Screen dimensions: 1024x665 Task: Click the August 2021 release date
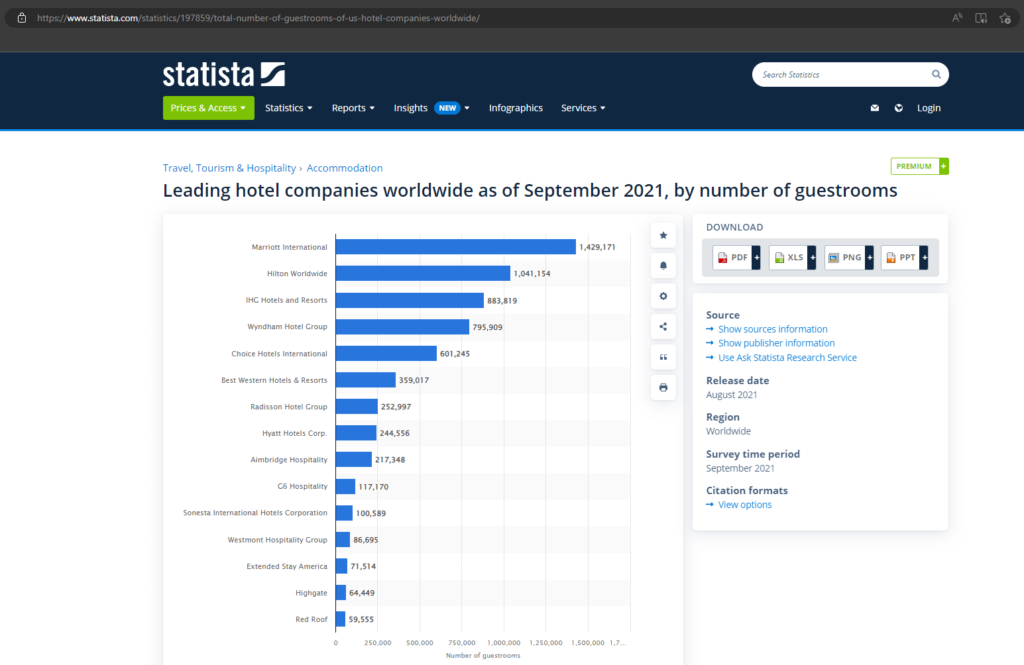[731, 395]
